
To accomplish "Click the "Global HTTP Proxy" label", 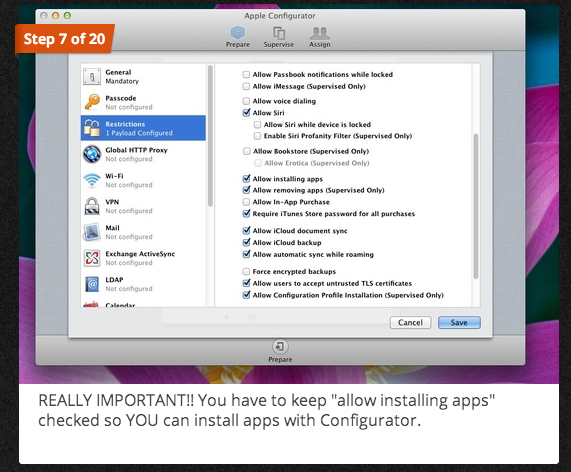I will pyautogui.click(x=137, y=150).
